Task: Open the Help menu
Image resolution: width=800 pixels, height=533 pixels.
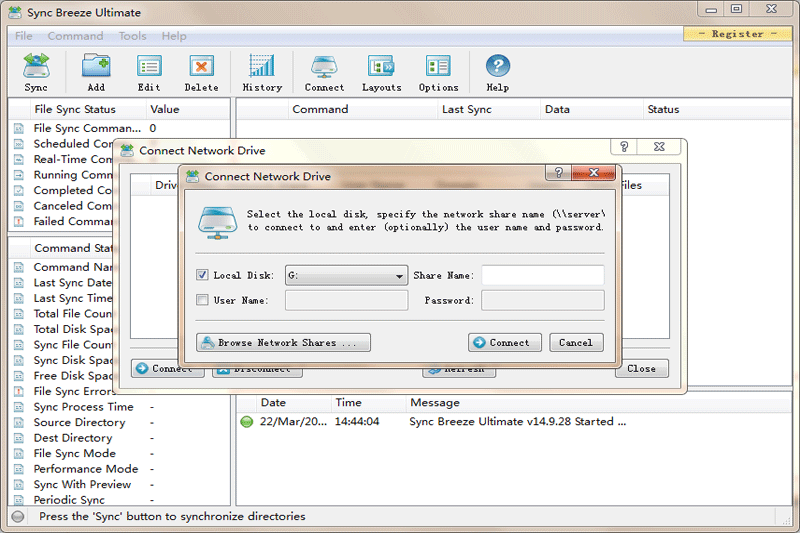Action: click(x=174, y=36)
